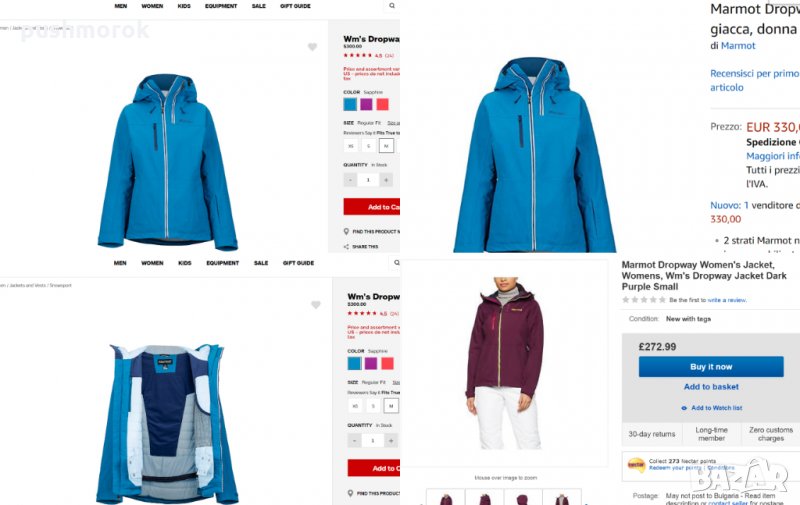Open the Marmot brand link
Image resolution: width=800 pixels, height=505 pixels.
pos(738,45)
